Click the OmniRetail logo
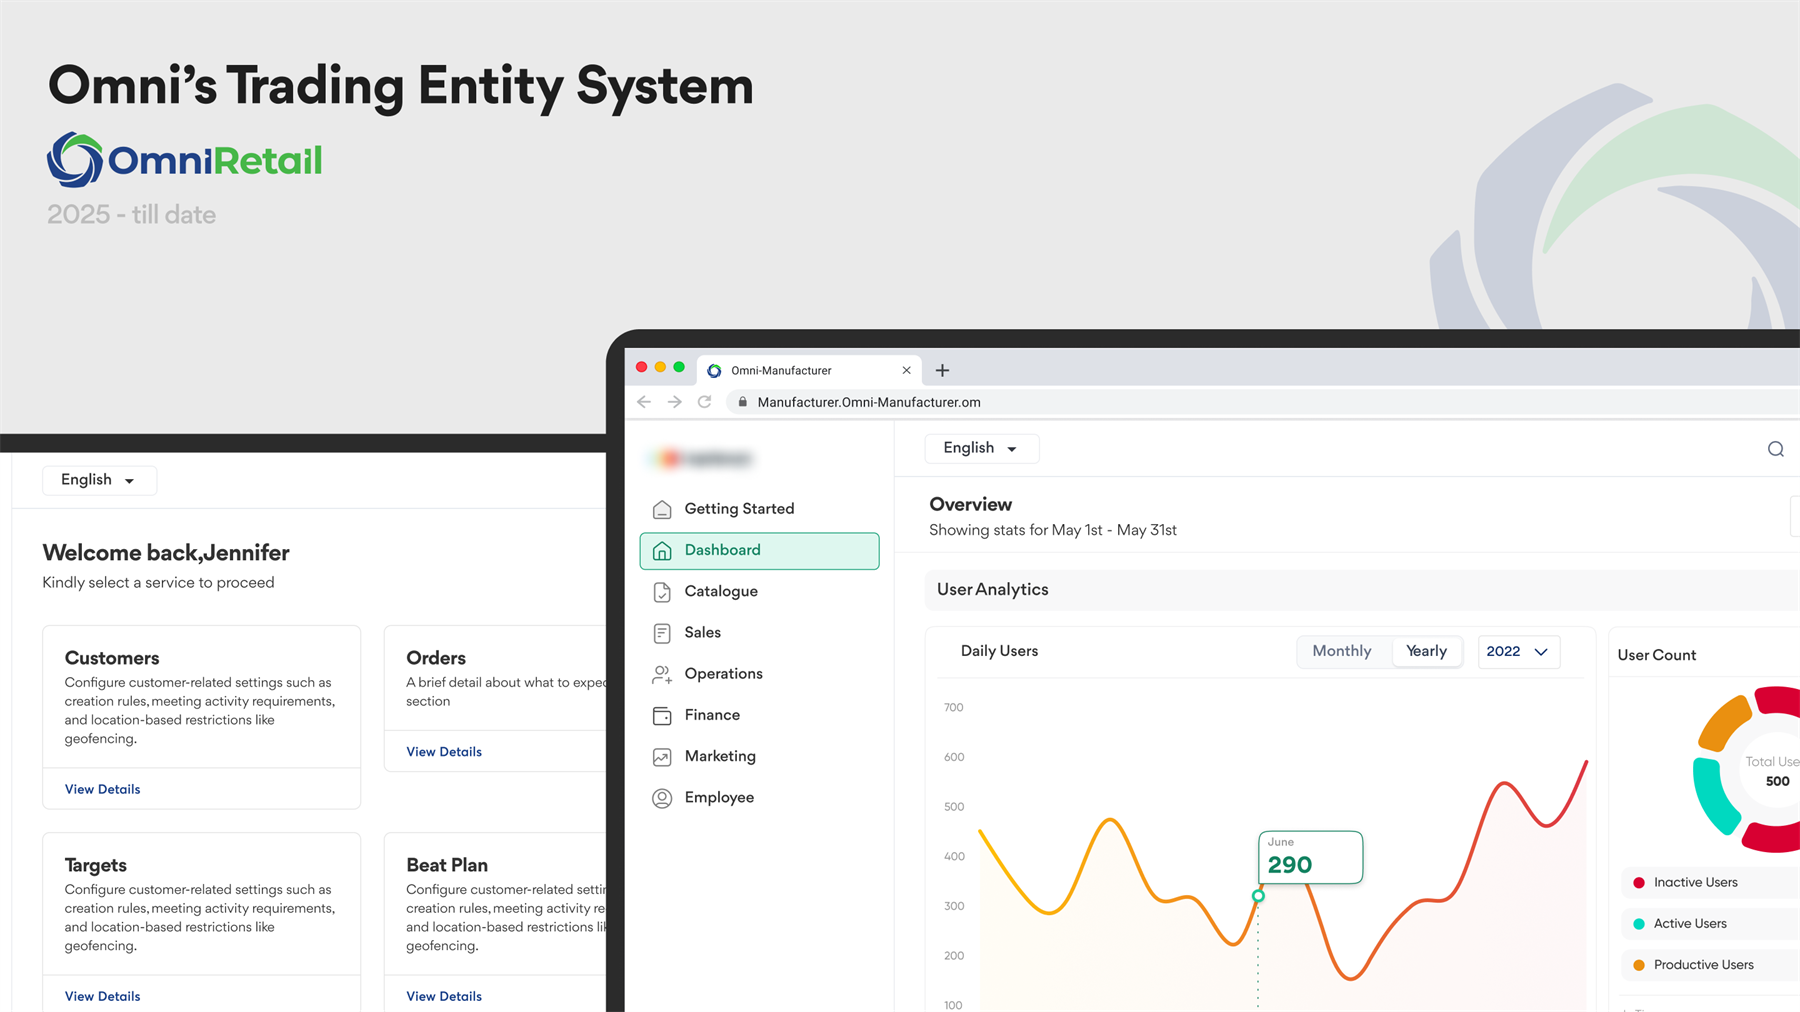 185,160
